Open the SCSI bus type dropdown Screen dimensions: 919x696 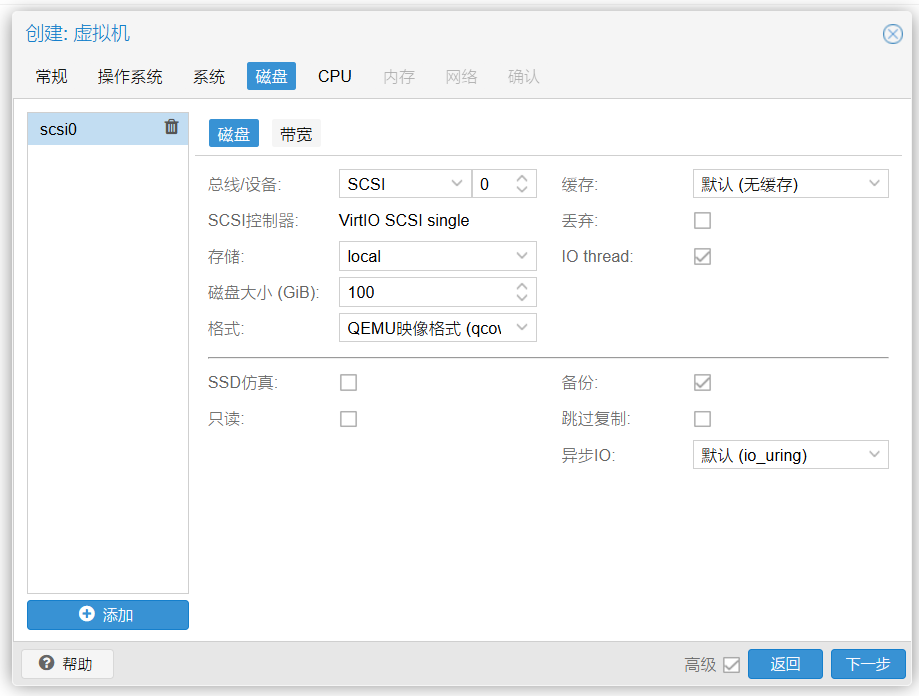[x=457, y=183]
